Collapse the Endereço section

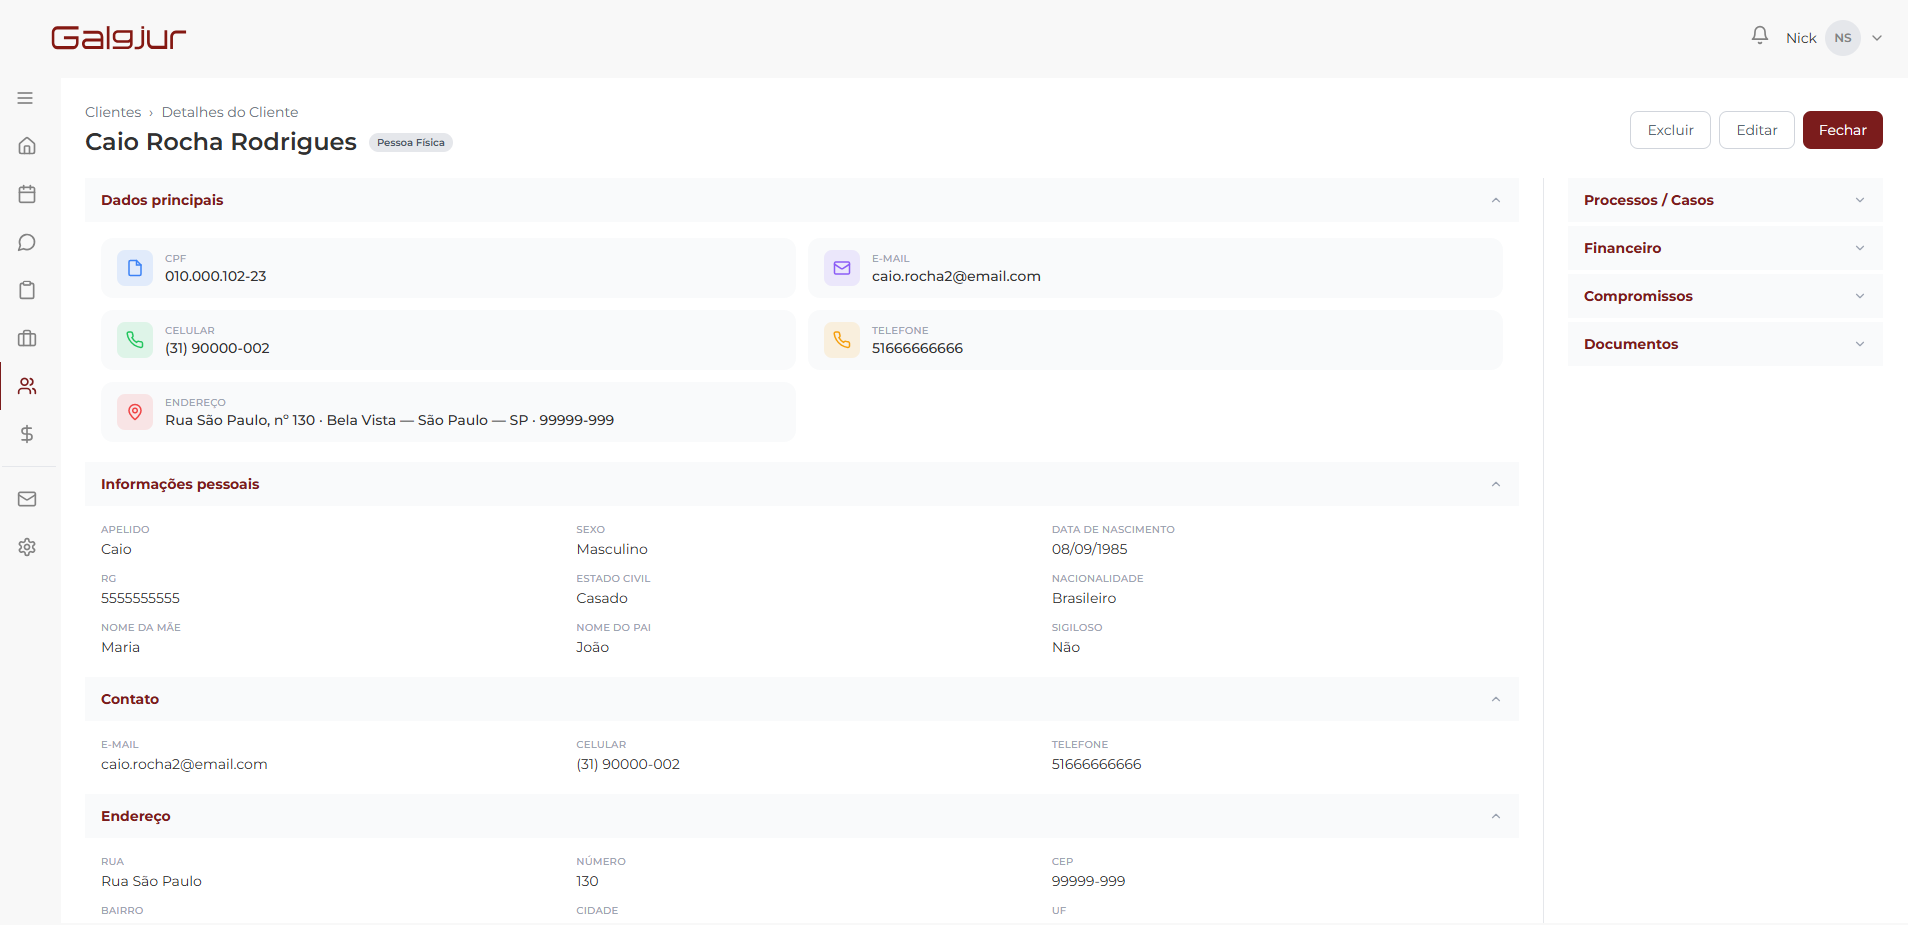pyautogui.click(x=1496, y=816)
